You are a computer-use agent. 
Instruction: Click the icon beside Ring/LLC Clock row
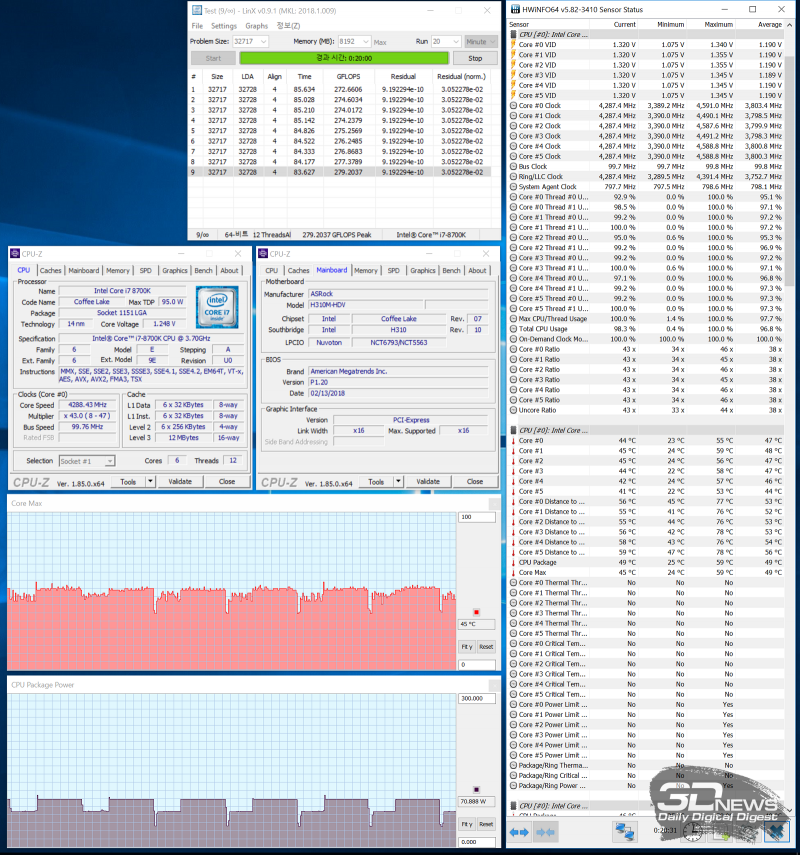tap(513, 177)
